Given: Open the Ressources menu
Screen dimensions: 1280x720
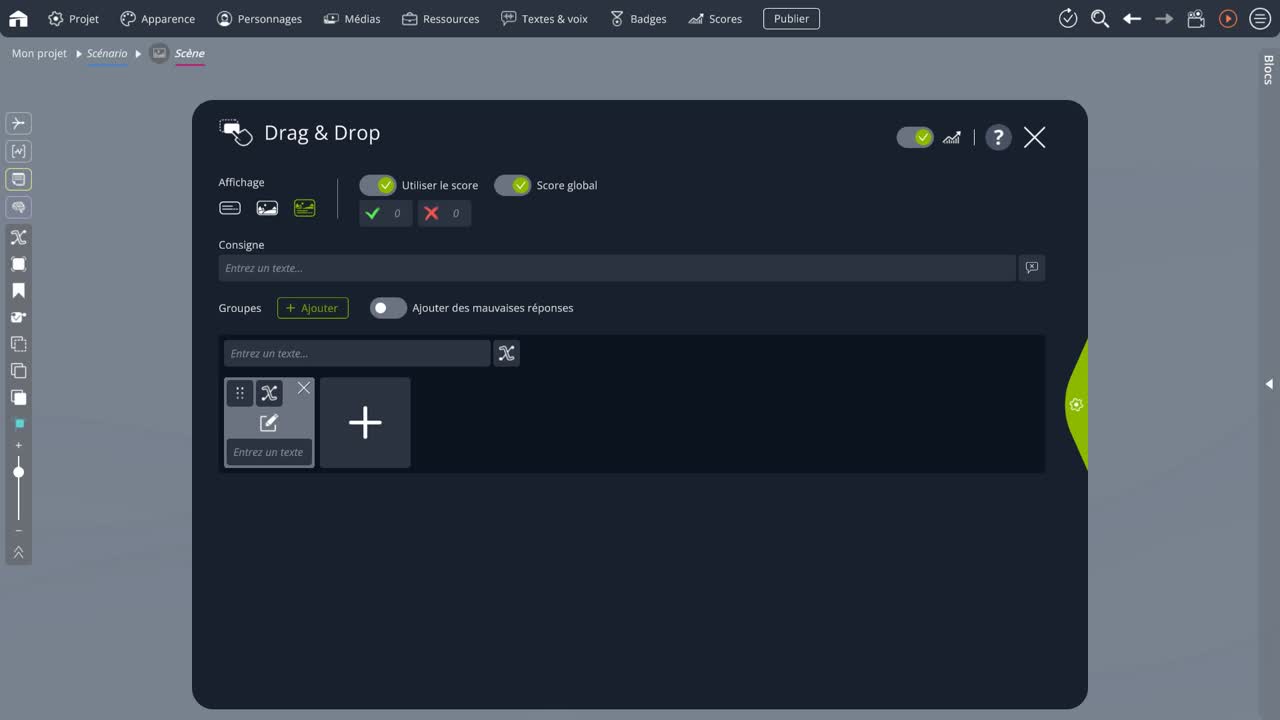Looking at the screenshot, I should click(440, 18).
